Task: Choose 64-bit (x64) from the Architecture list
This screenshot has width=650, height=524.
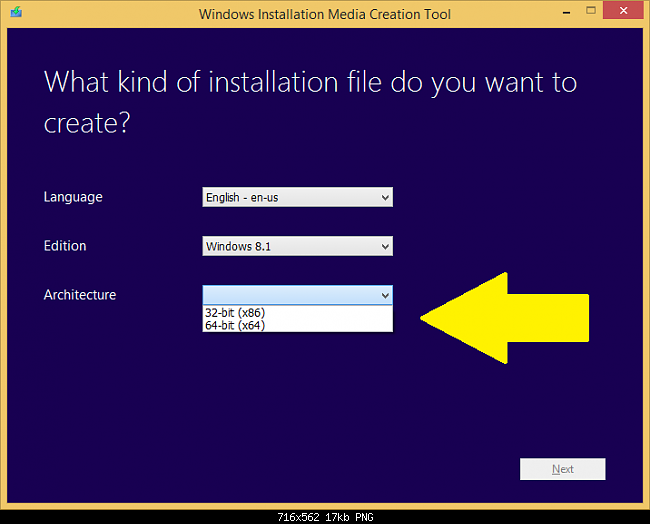Action: (x=297, y=325)
